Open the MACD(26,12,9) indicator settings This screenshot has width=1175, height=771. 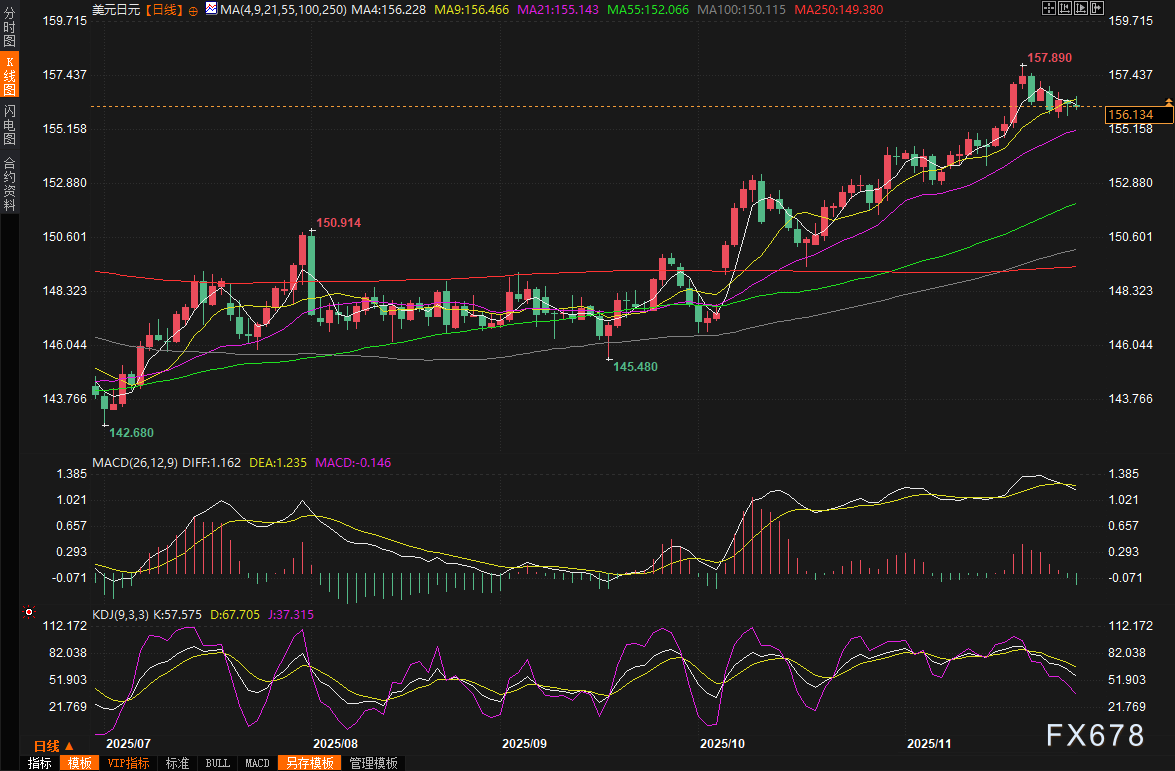click(x=134, y=464)
